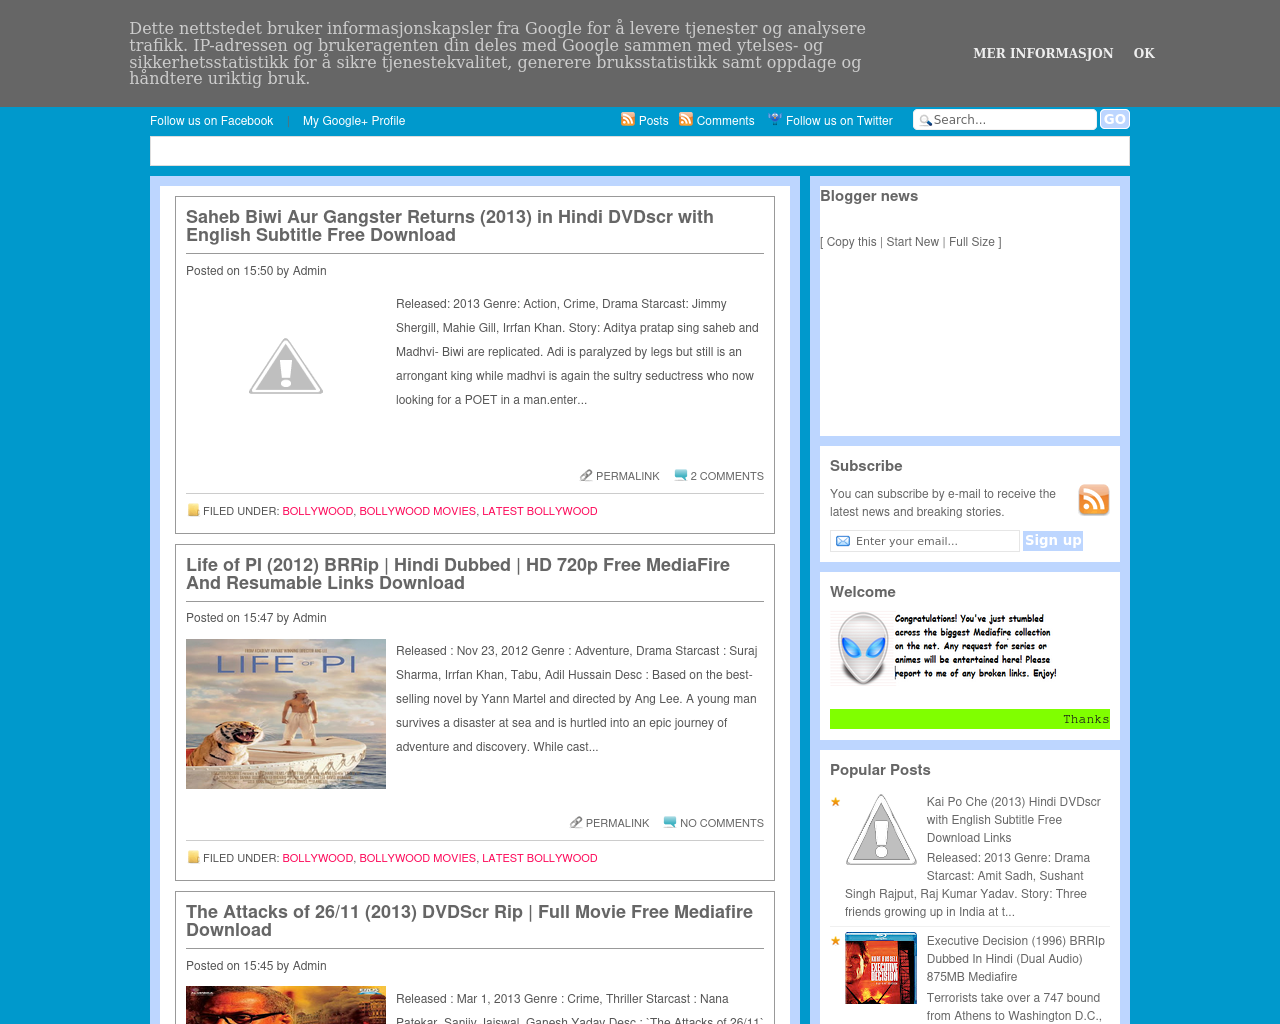Open the Life of PI poster thumbnail

click(286, 714)
